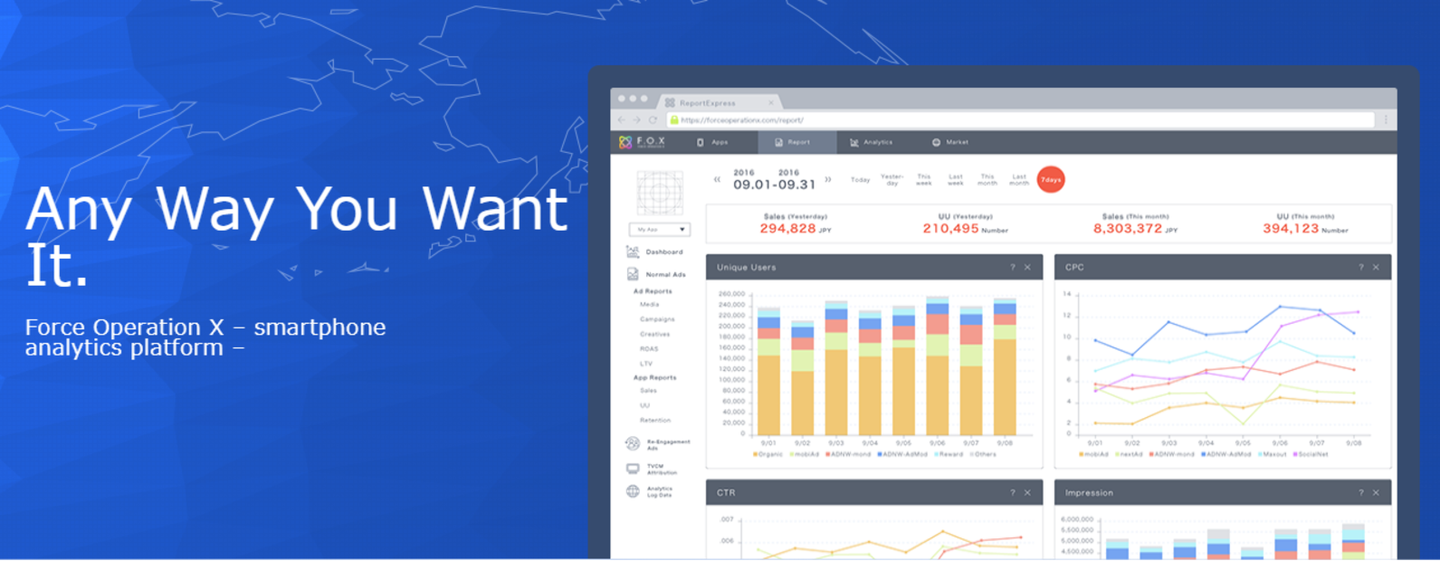The width and height of the screenshot is (1440, 579).
Task: Click the app icon placeholder thumbnail
Action: coord(658,192)
